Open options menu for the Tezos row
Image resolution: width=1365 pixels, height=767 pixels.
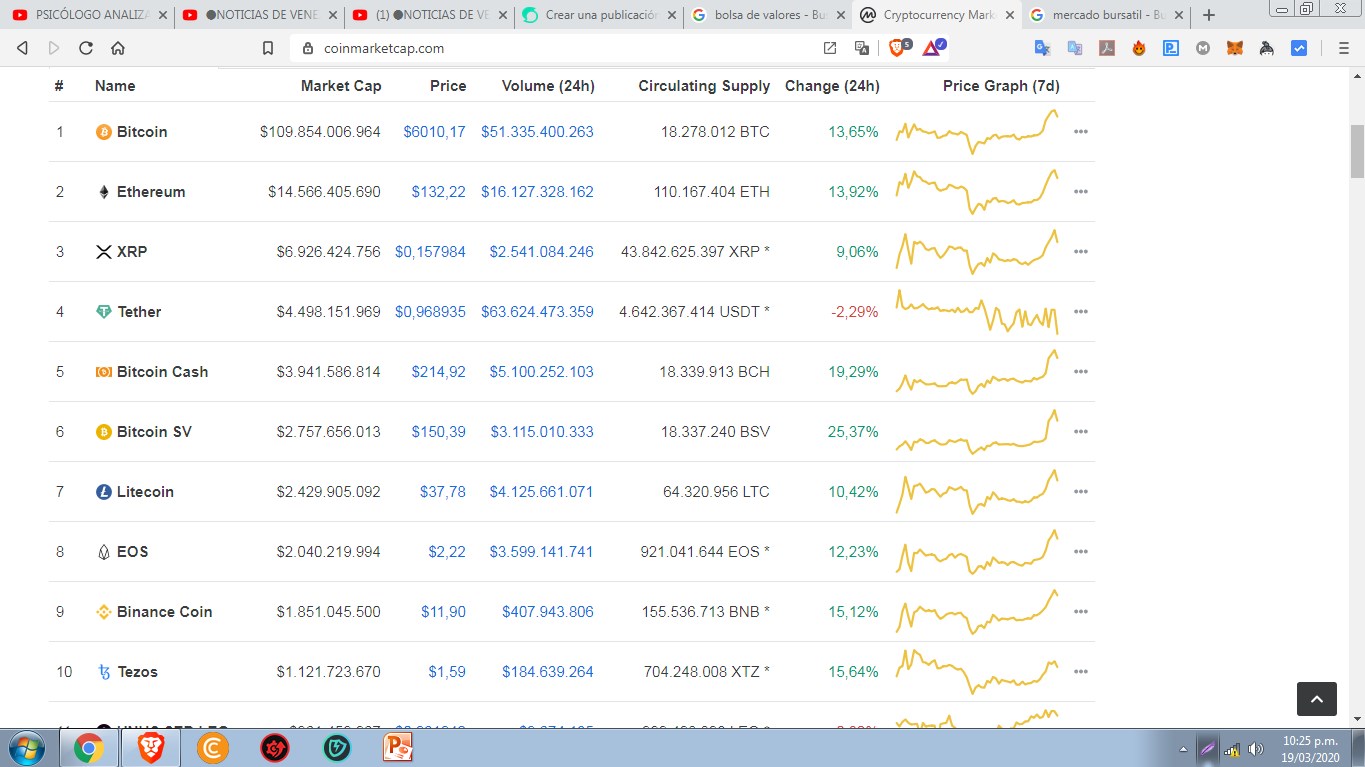[x=1080, y=672]
